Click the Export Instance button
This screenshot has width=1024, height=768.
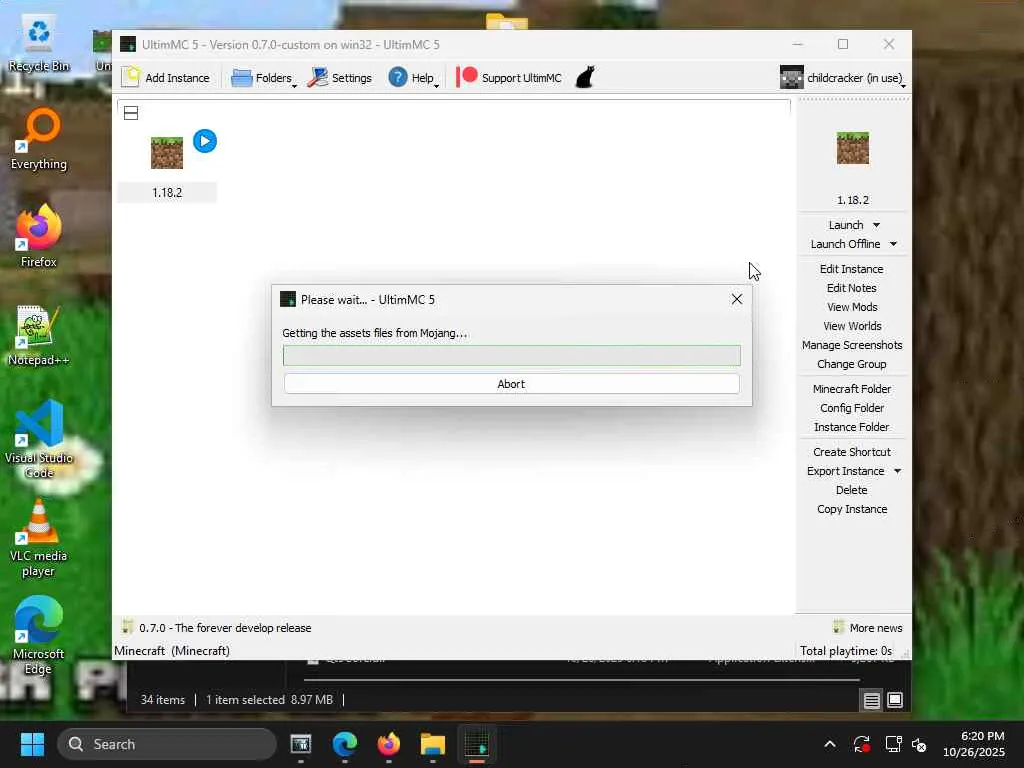point(845,471)
